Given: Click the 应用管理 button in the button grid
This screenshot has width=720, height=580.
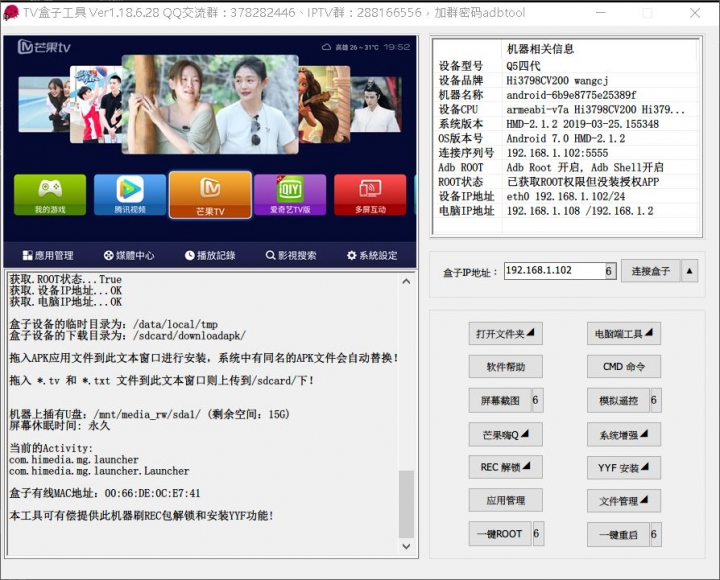Looking at the screenshot, I should [x=505, y=501].
